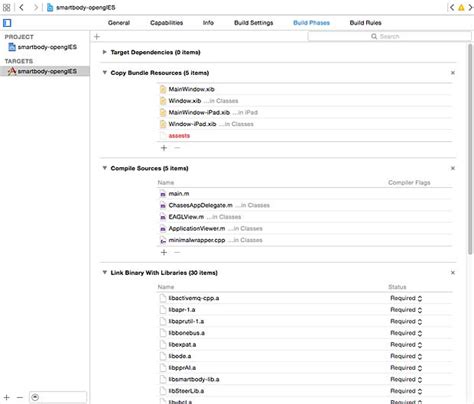
Task: Switch to the Build Settings tab
Action: click(254, 23)
